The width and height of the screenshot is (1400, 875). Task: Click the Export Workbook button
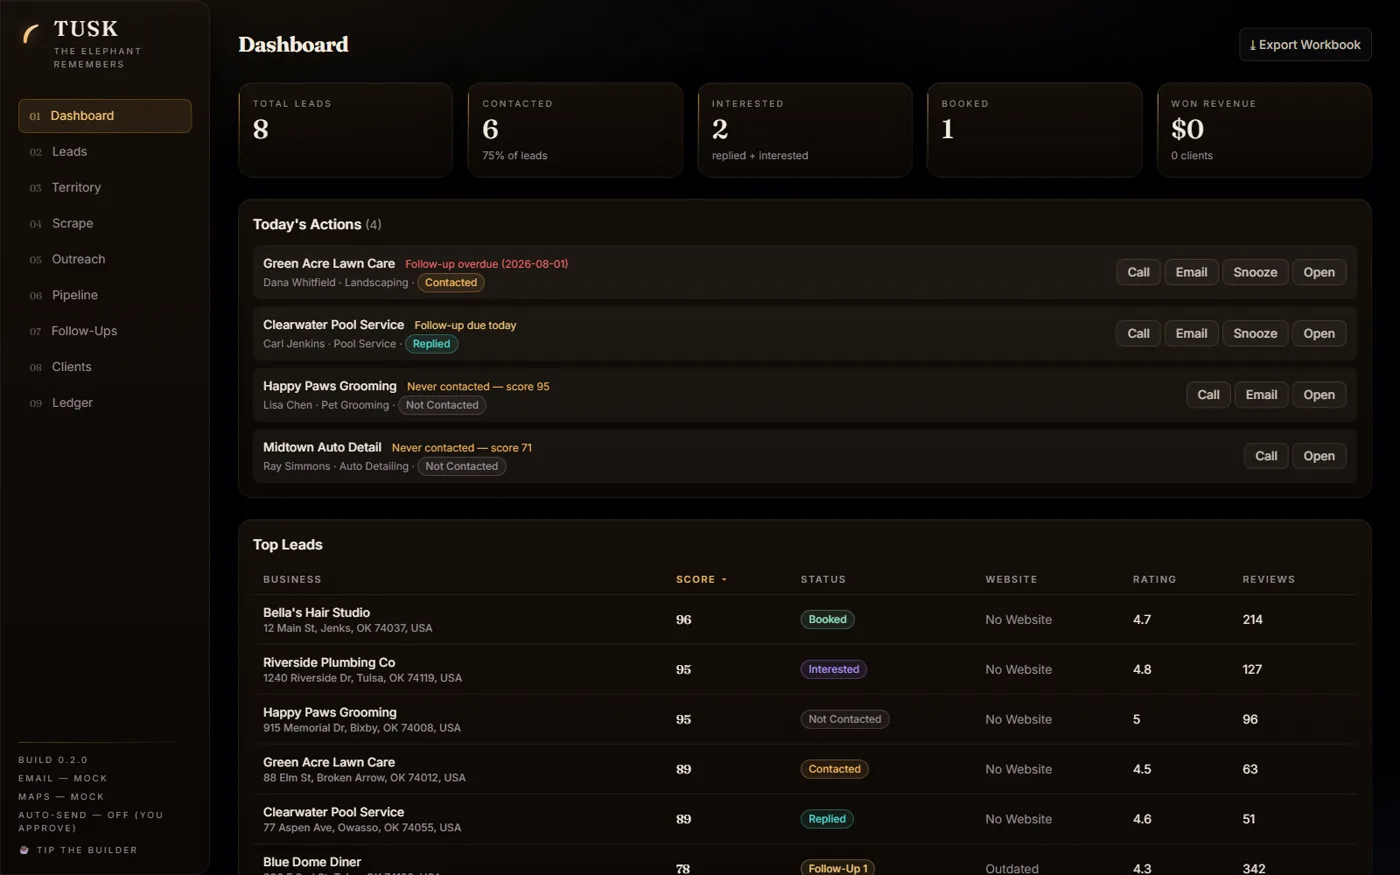tap(1305, 45)
